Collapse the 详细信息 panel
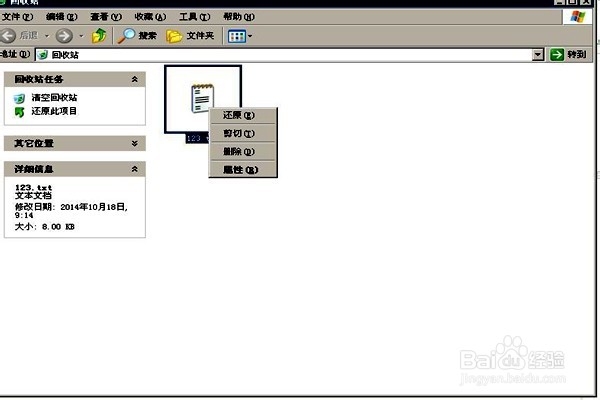Viewport: 600px width, 400px height. point(134,169)
